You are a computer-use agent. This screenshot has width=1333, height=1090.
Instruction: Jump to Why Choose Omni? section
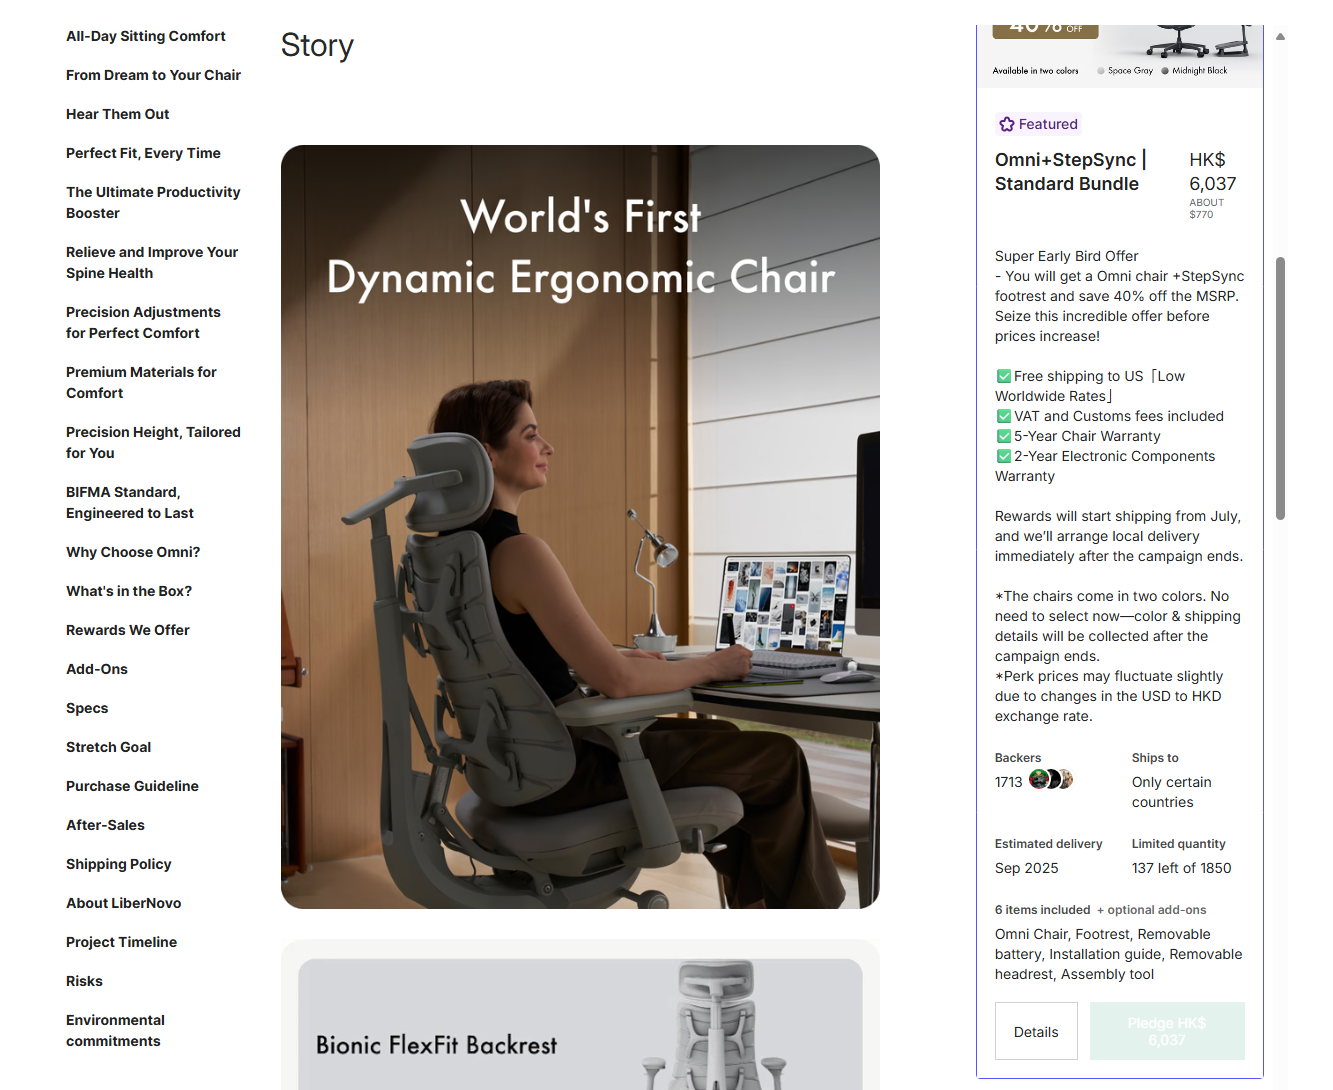[133, 552]
